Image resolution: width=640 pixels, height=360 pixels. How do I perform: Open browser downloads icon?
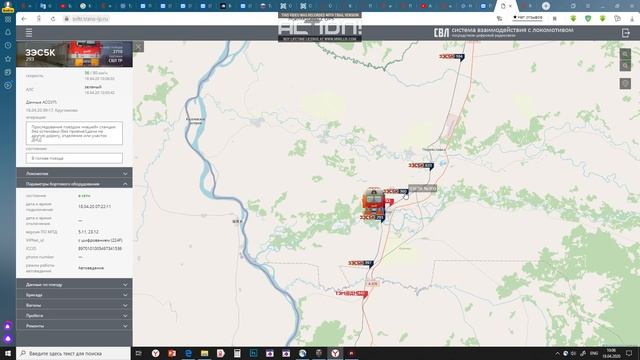(632, 19)
